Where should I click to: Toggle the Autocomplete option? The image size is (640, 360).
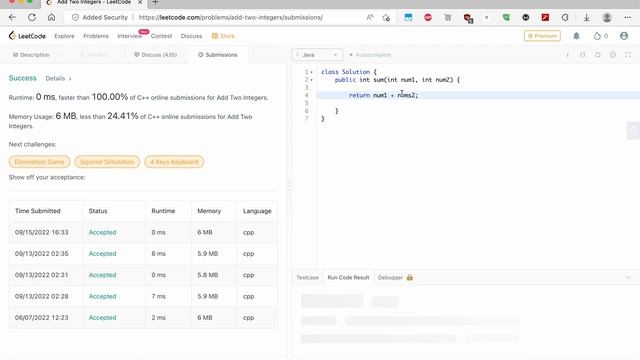[370, 55]
